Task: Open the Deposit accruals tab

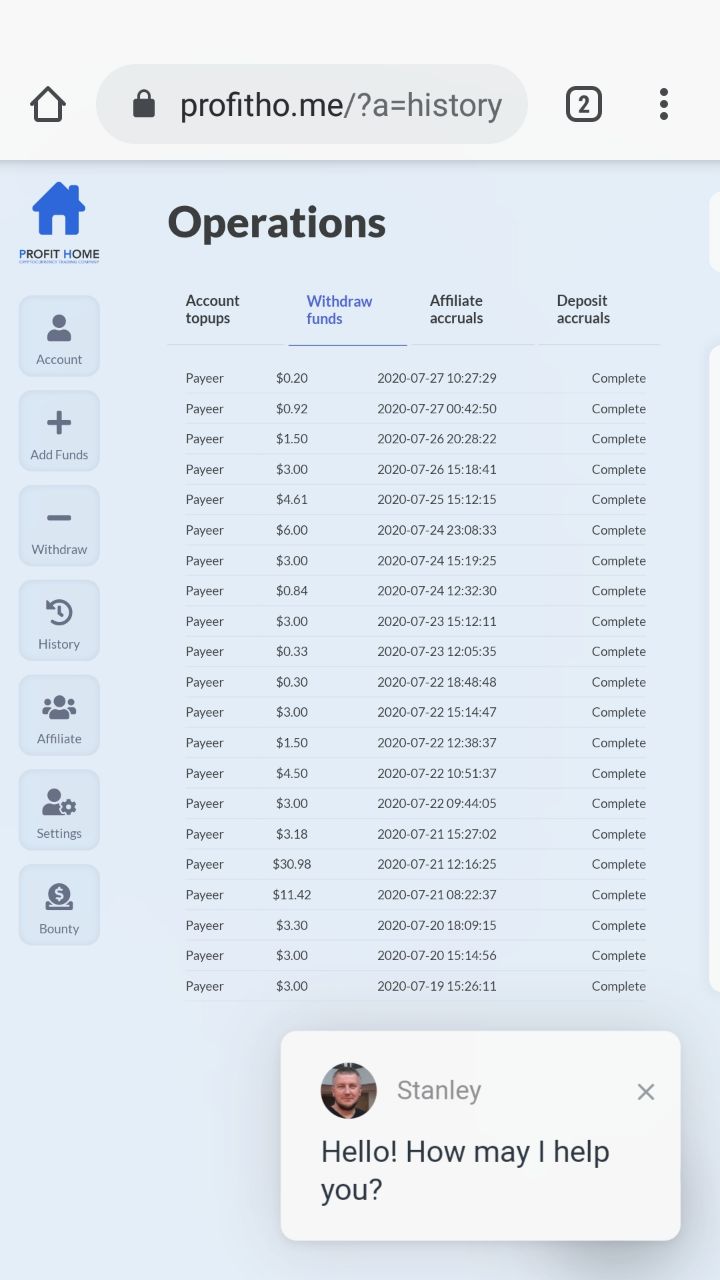Action: coord(583,310)
